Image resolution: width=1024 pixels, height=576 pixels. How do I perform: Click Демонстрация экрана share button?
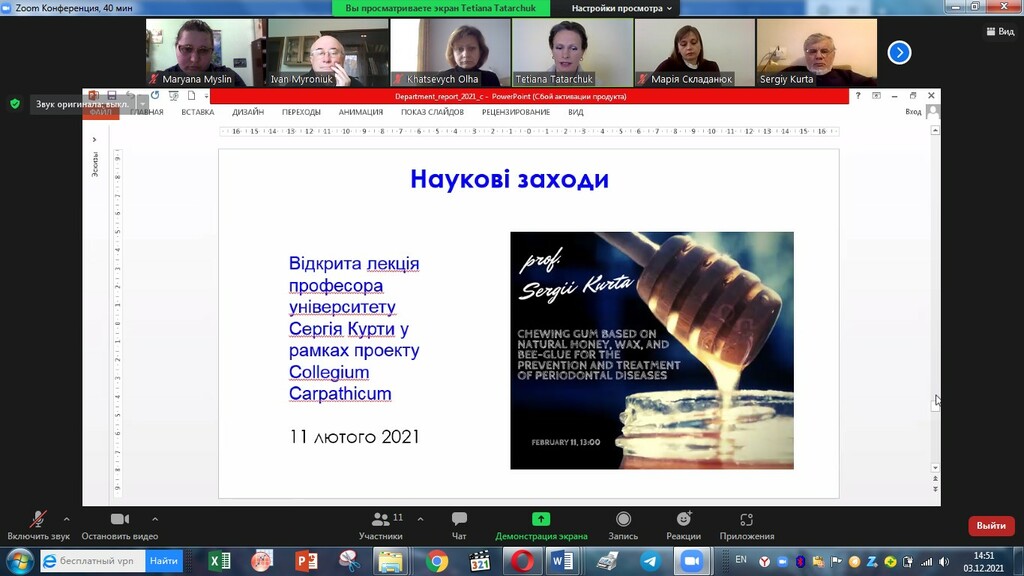pos(541,526)
